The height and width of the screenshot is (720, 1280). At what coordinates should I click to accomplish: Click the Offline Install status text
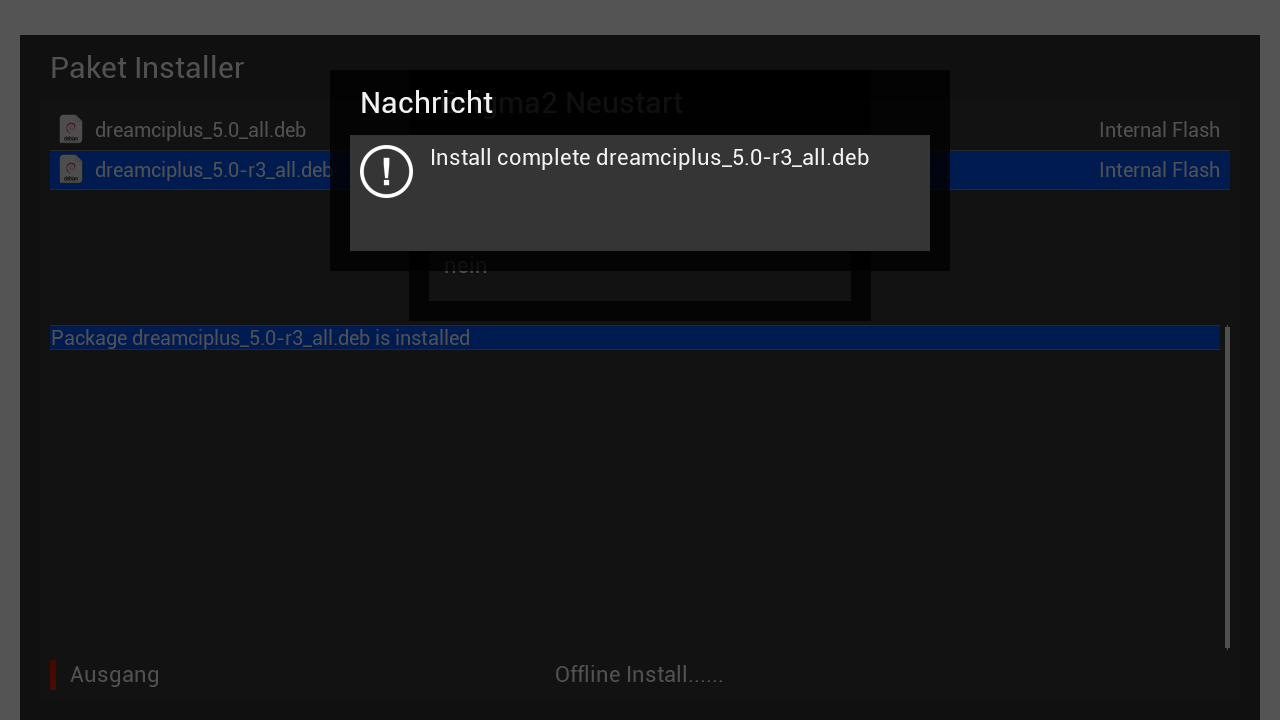[x=639, y=675]
